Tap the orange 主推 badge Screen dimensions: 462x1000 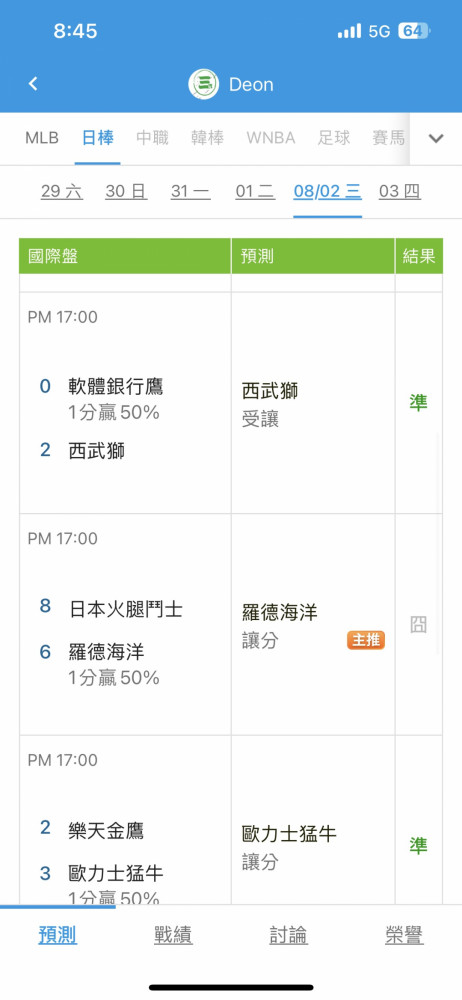pyautogui.click(x=366, y=640)
